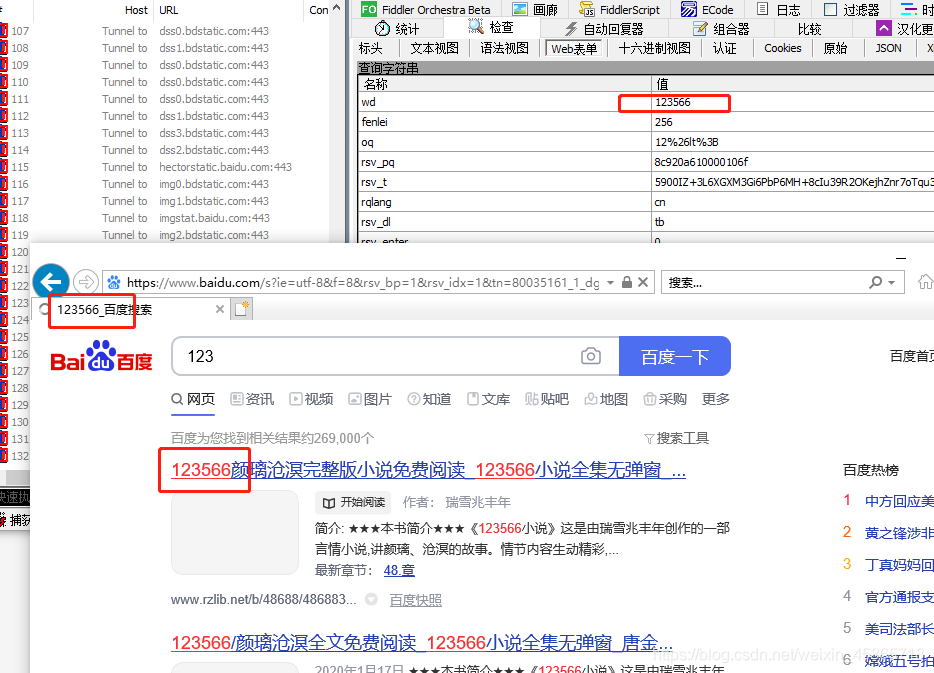Open the 原始 raw tab
Screen dimensions: 934x673
(835, 48)
